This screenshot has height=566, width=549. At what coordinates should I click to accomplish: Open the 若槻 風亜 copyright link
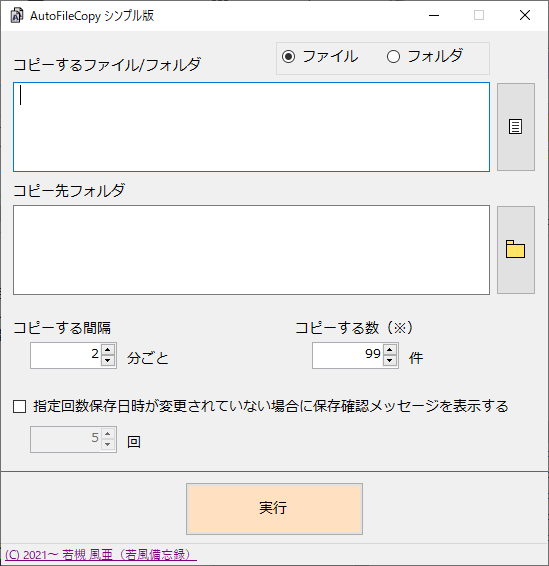101,554
